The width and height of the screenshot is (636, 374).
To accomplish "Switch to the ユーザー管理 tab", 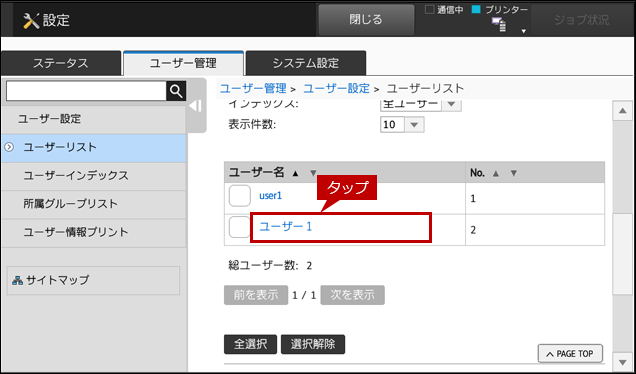I will coord(183,63).
